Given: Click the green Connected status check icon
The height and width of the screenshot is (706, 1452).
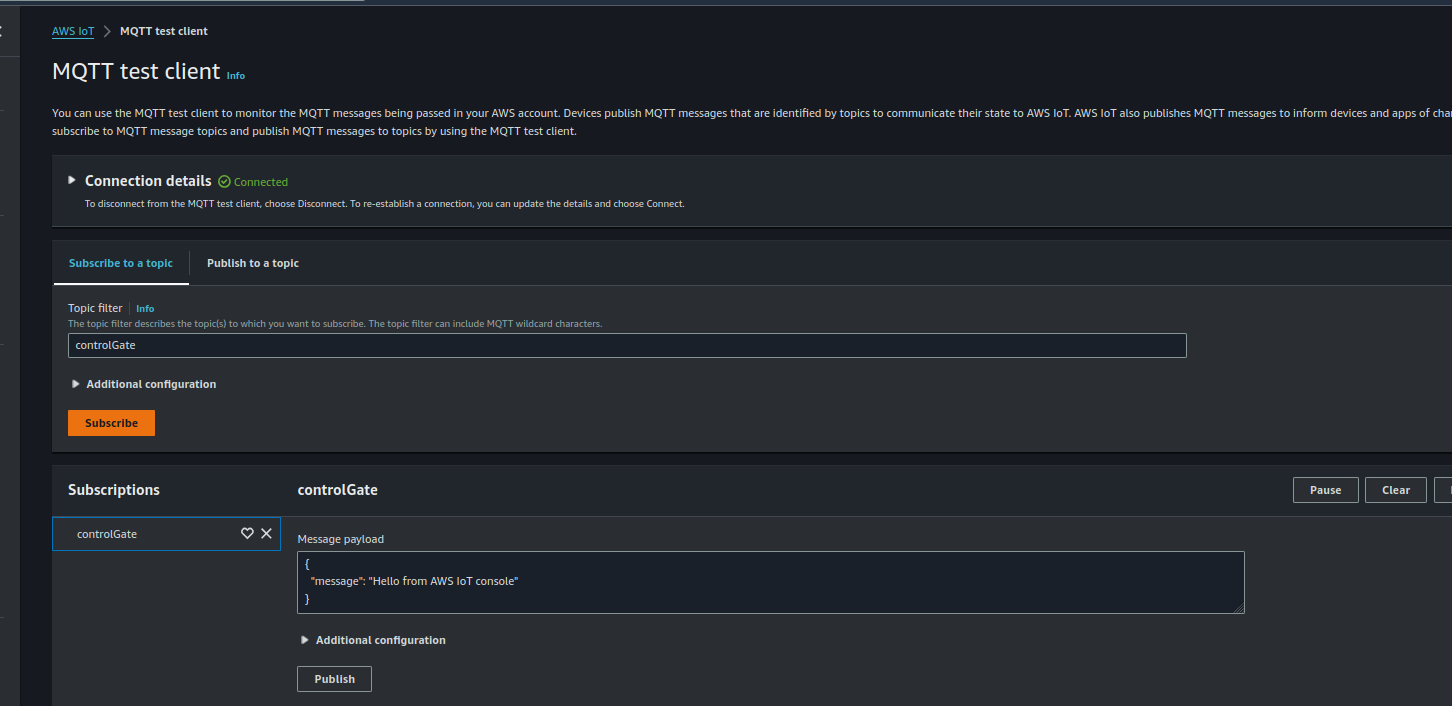Looking at the screenshot, I should pos(224,182).
